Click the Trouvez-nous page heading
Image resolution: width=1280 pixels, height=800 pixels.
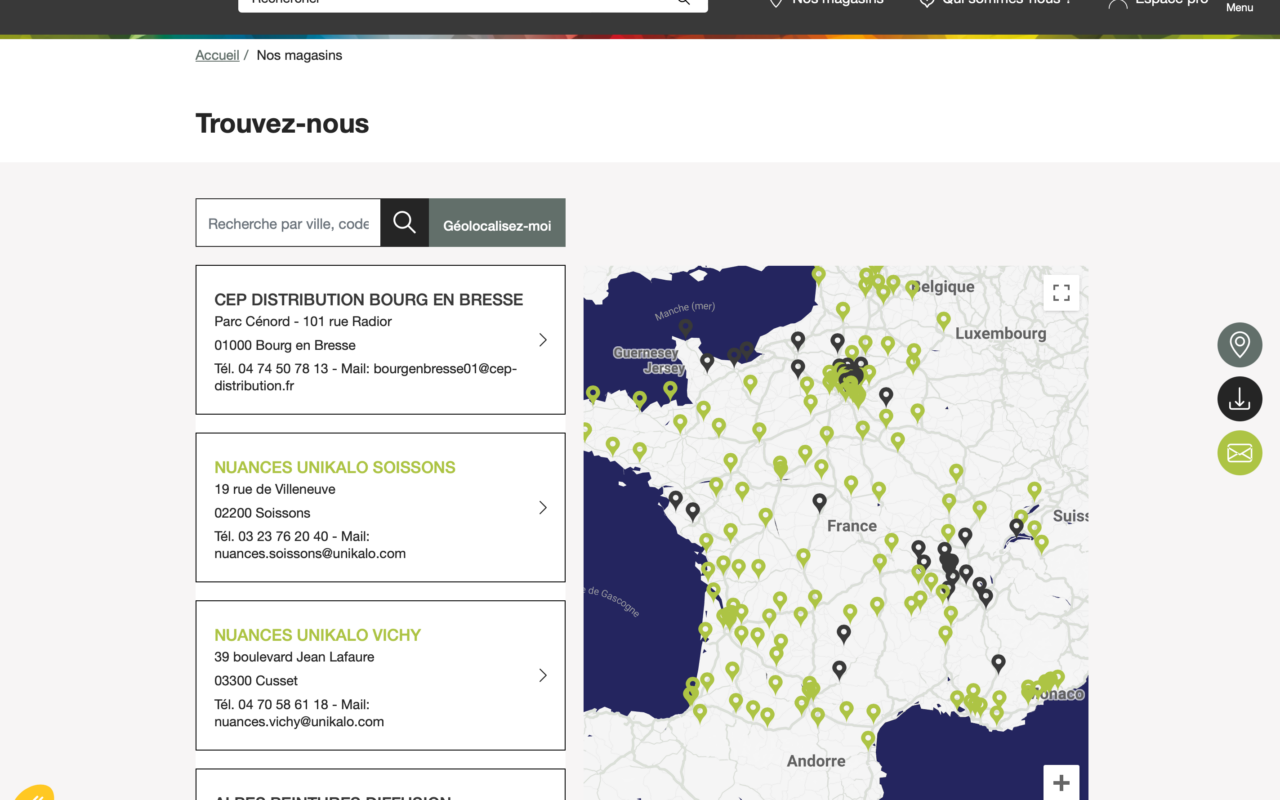(x=282, y=123)
